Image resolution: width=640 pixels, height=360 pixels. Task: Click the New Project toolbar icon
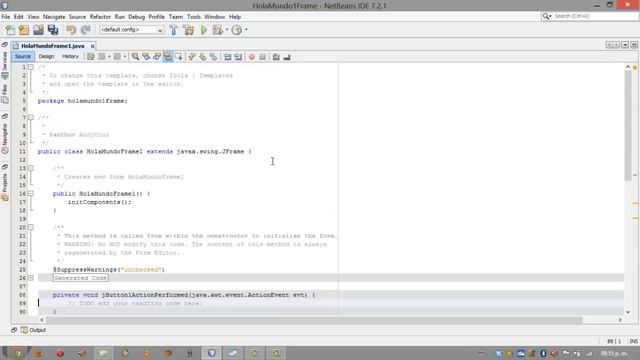[x=24, y=30]
